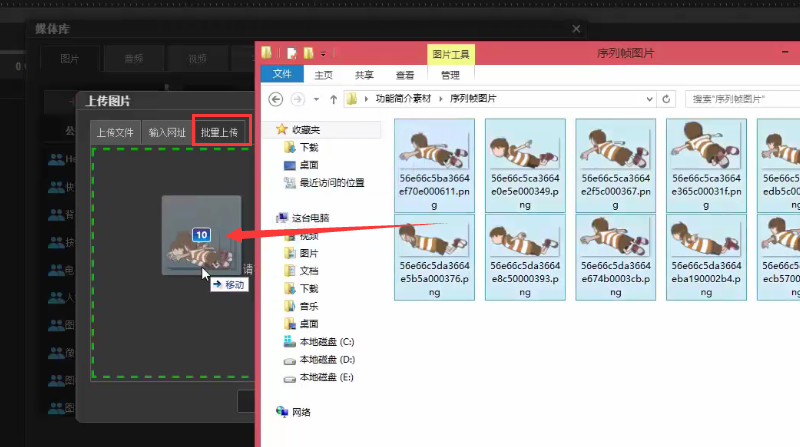
Task: Switch to 上传文件 tab in upload dialog
Action: [115, 133]
